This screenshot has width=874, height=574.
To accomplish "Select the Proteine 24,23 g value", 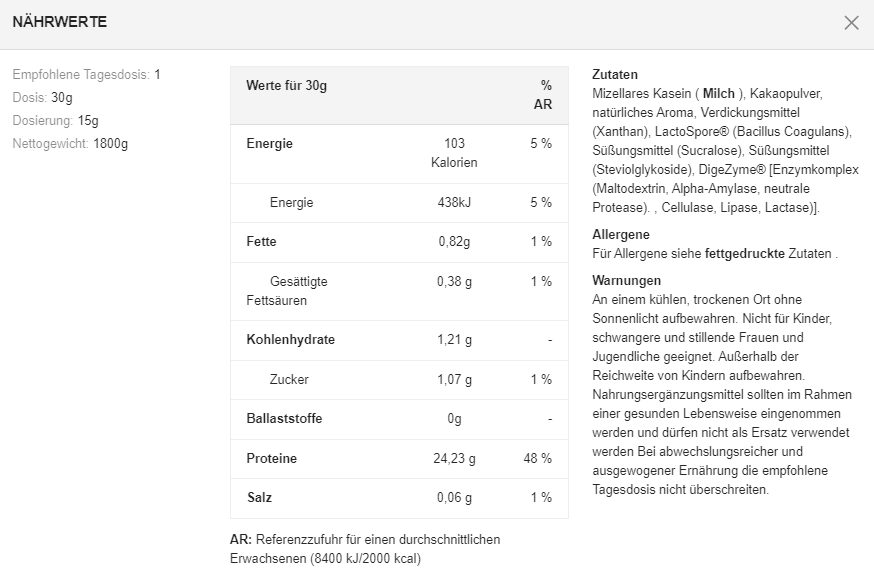I will point(455,459).
